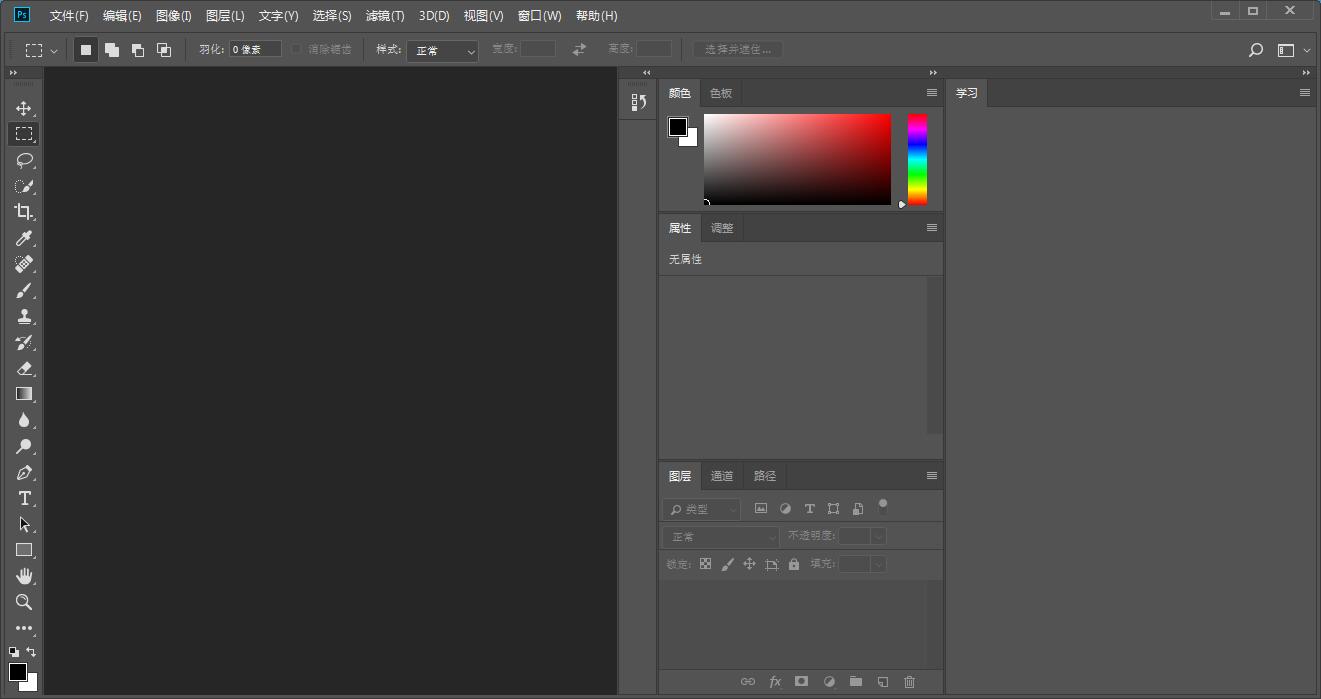The image size is (1321, 699).
Task: Click the 选择并遮住 button
Action: [x=738, y=49]
